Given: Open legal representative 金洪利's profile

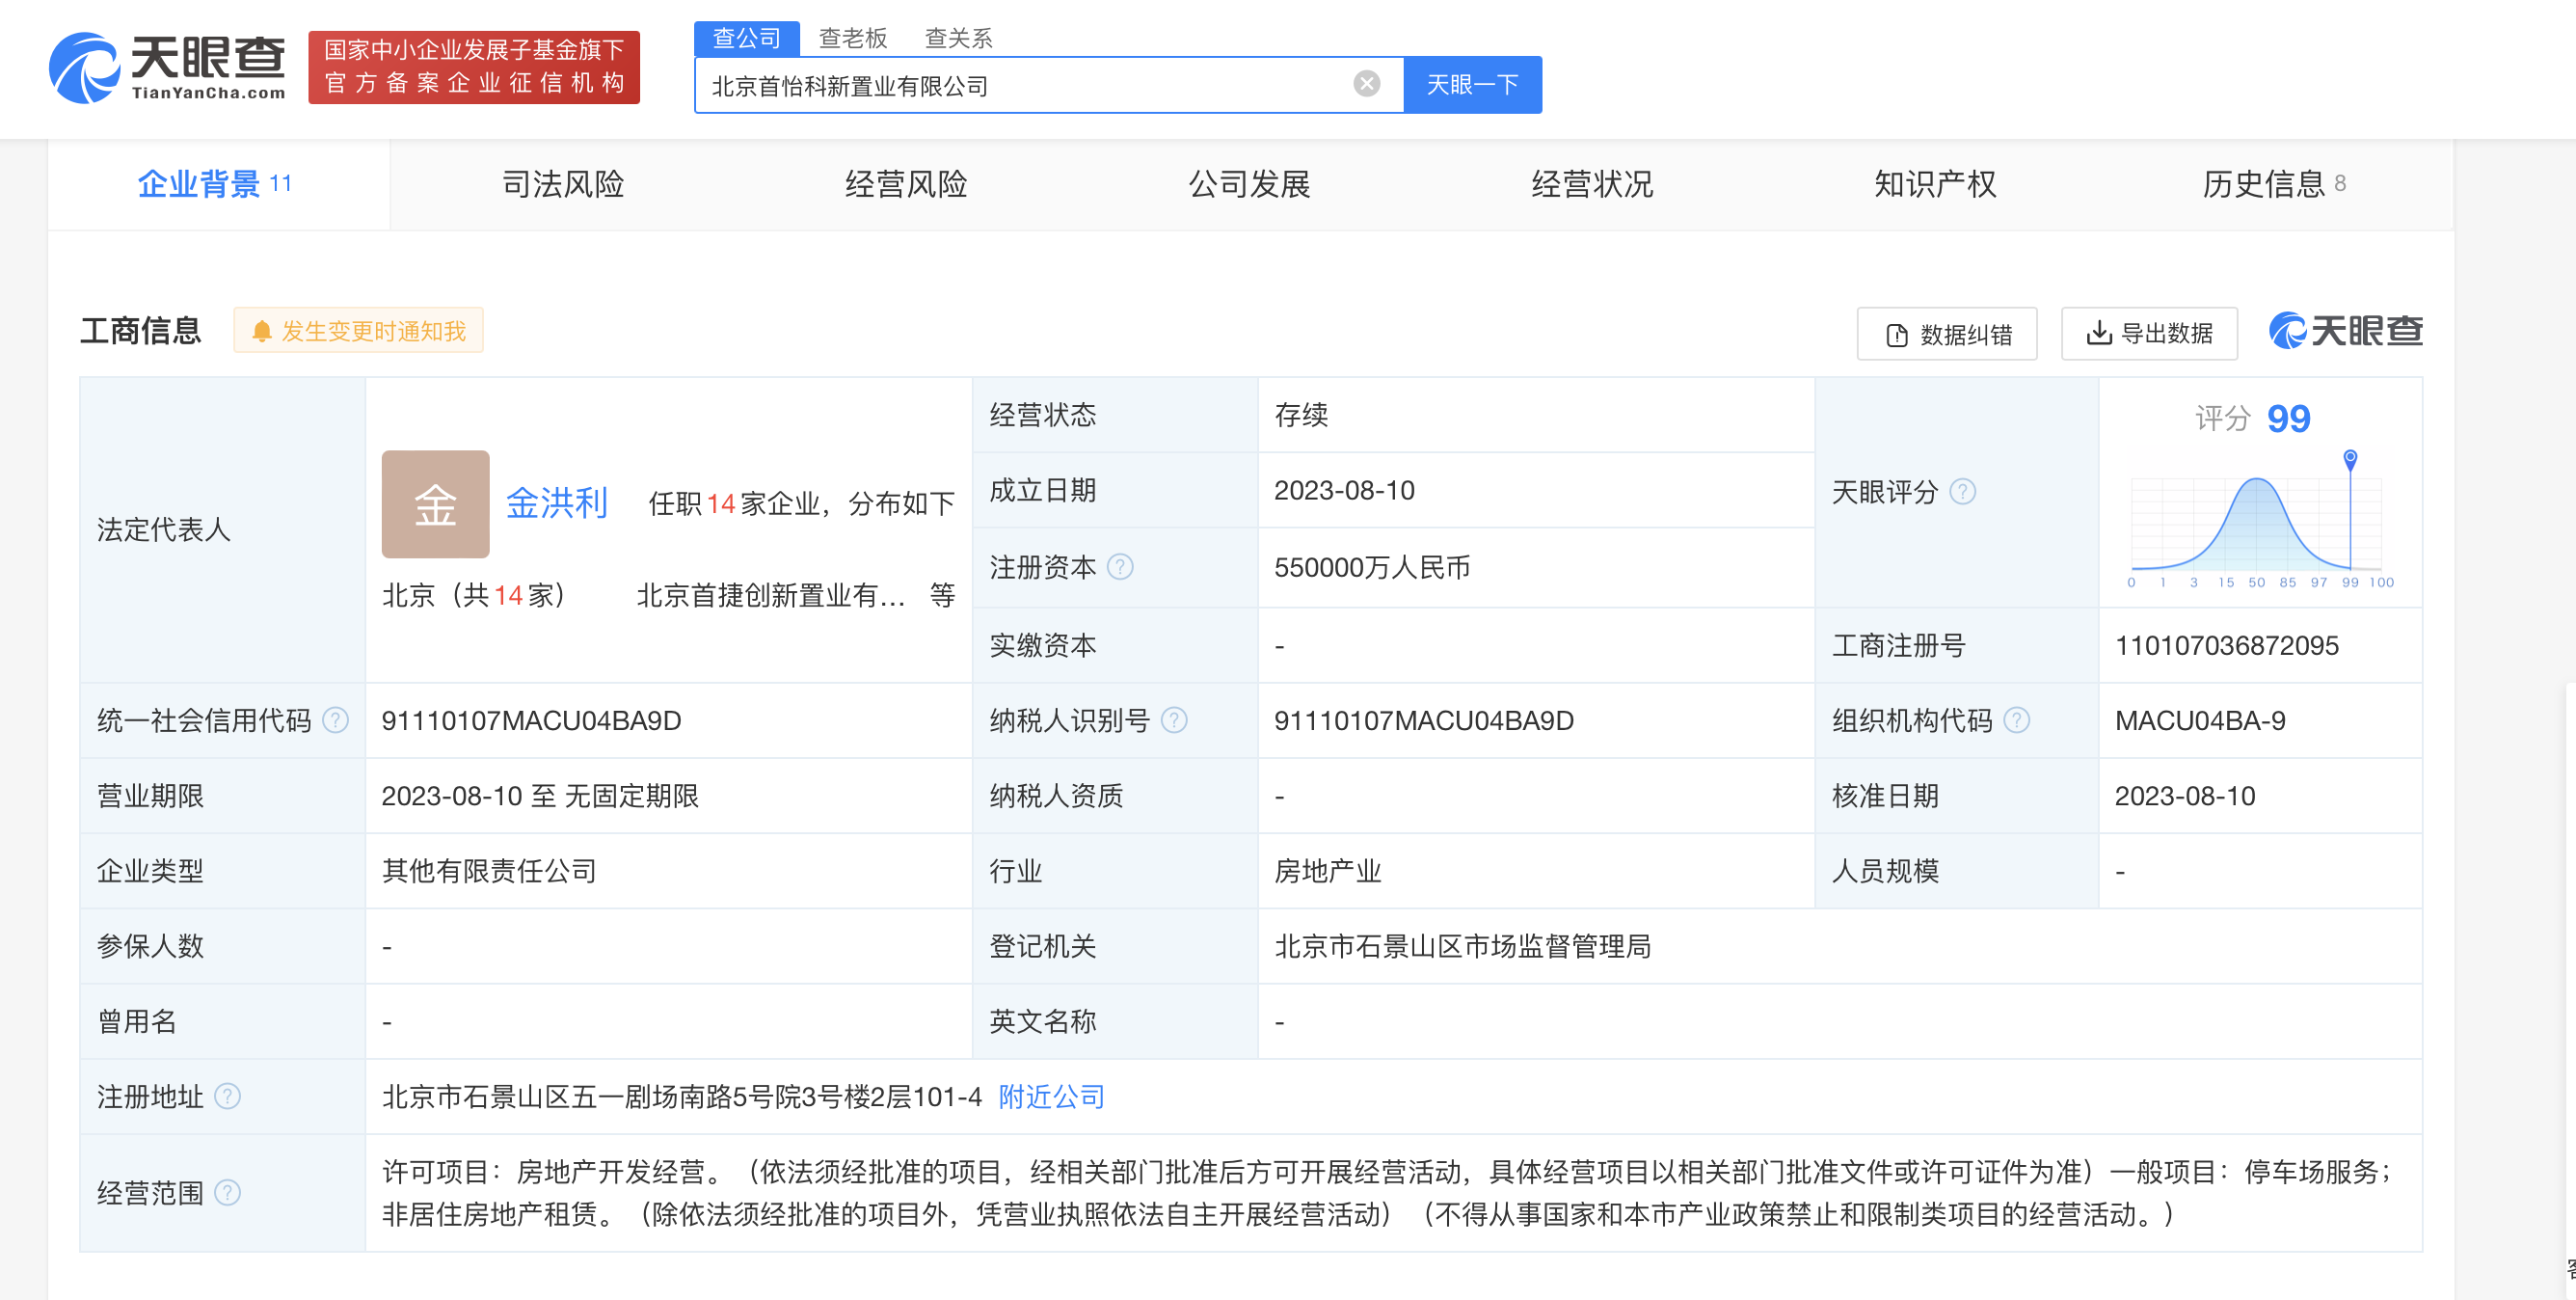Looking at the screenshot, I should [x=556, y=504].
